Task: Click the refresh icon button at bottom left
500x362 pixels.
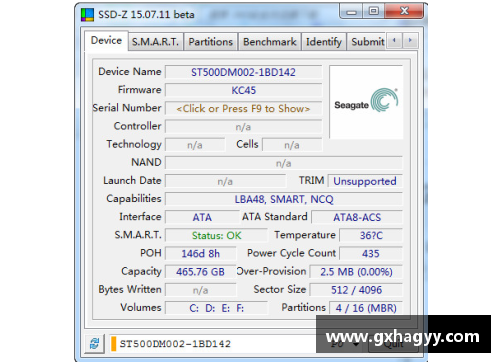Action: (x=94, y=343)
